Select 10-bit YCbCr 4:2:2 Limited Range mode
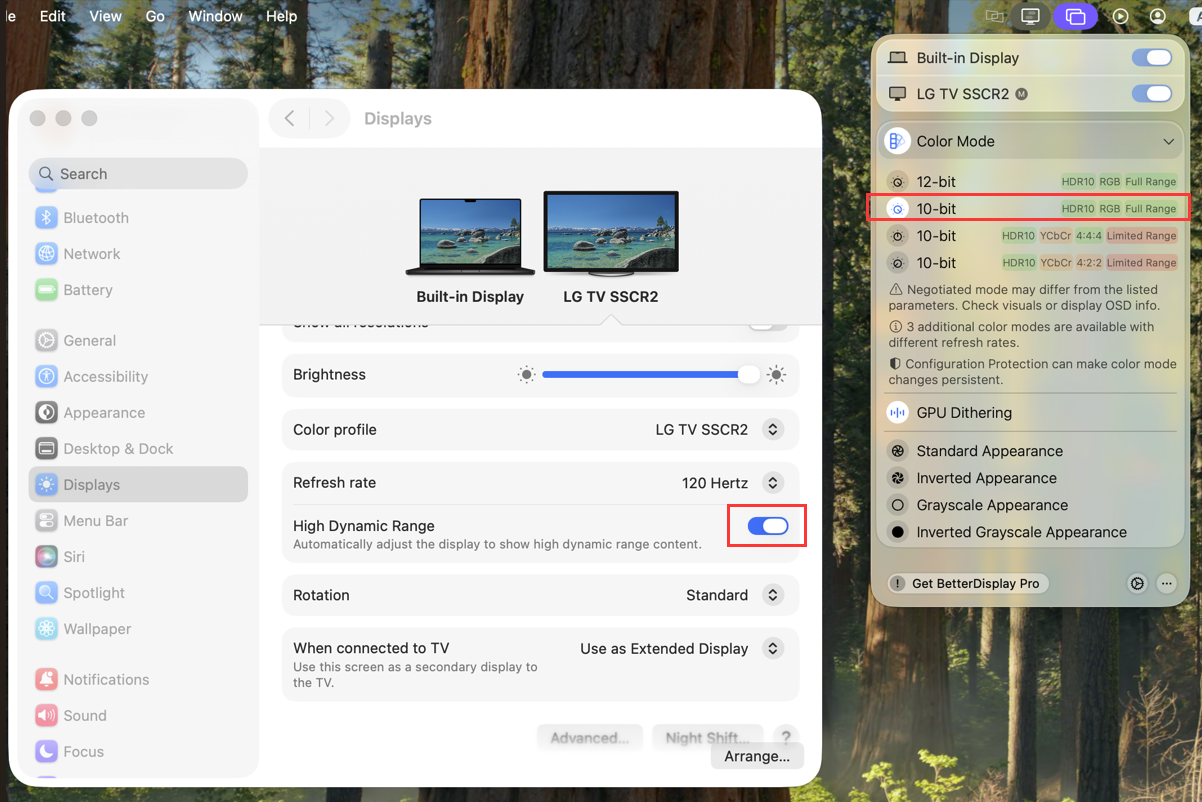 (1031, 263)
